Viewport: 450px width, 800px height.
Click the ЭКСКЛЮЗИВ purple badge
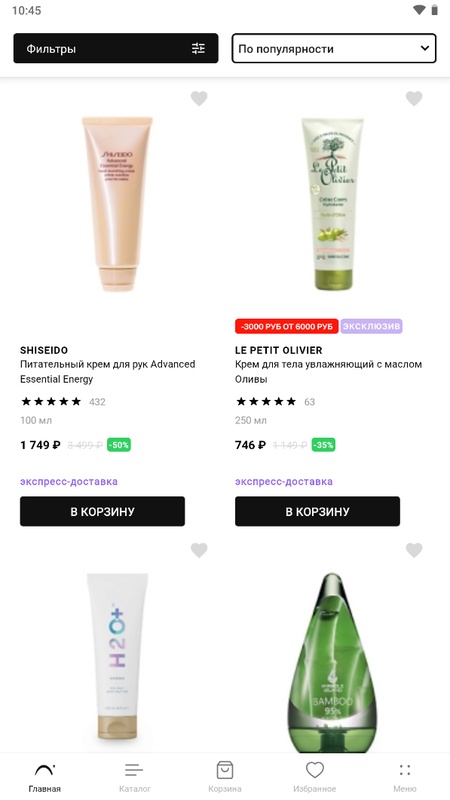pos(371,326)
